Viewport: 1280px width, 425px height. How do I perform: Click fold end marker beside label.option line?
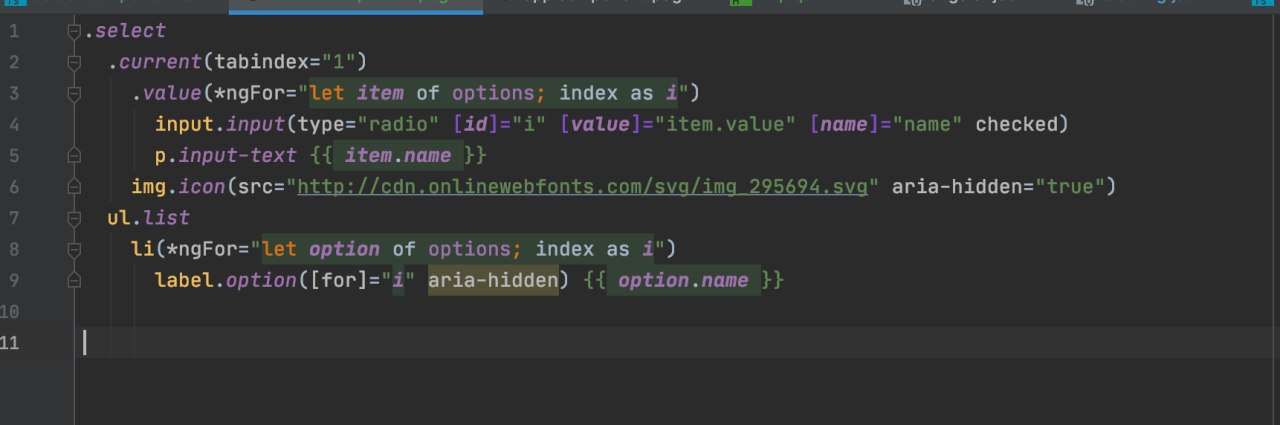(73, 280)
